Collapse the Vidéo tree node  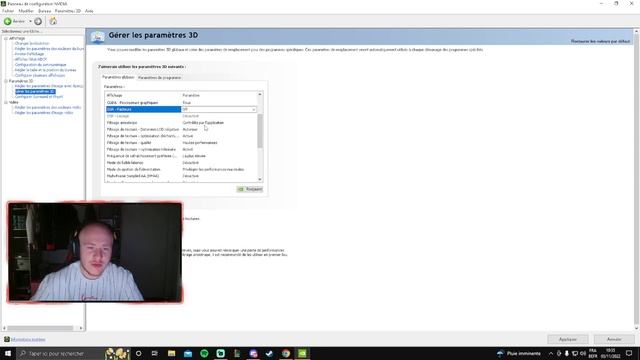click(x=6, y=102)
